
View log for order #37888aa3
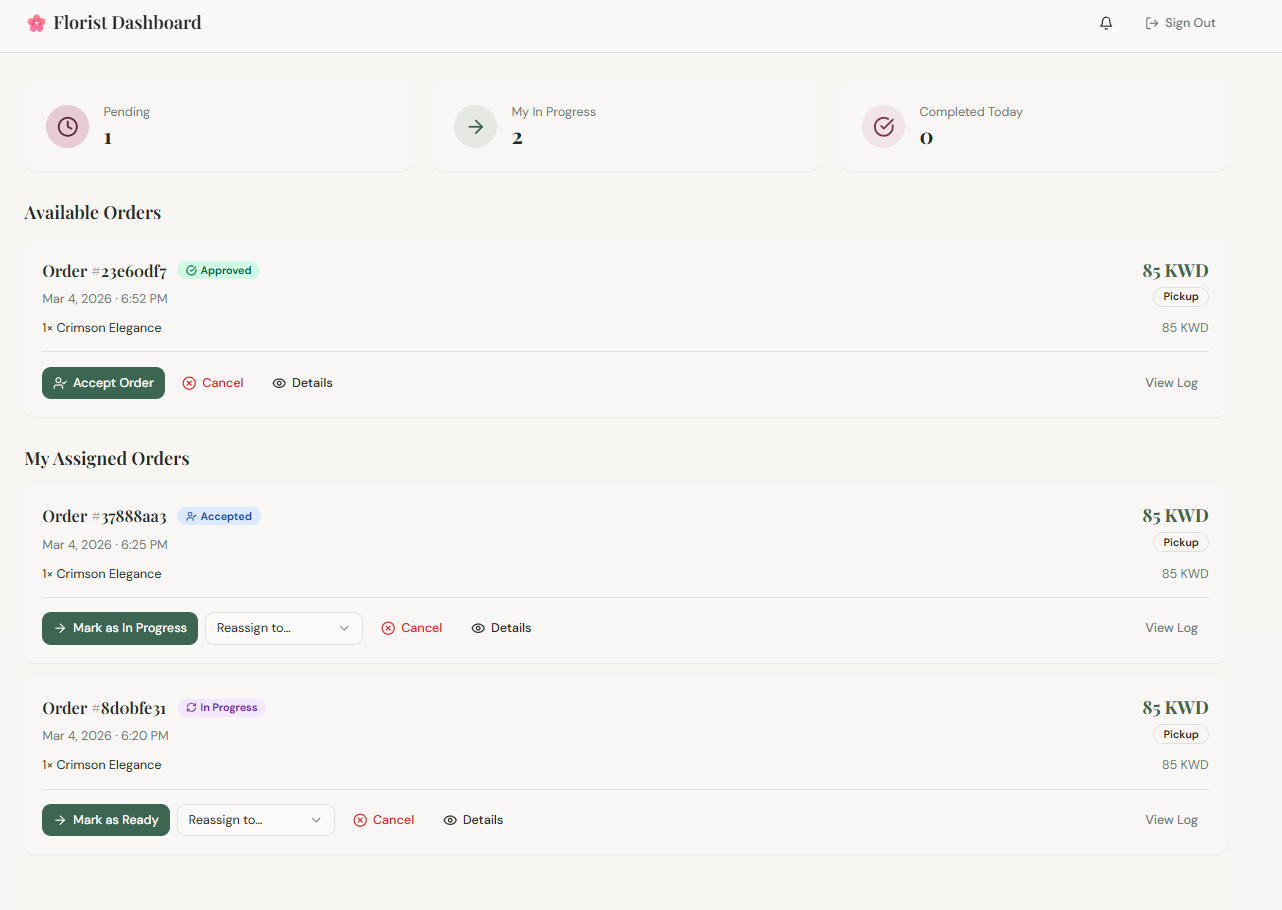coord(1171,628)
